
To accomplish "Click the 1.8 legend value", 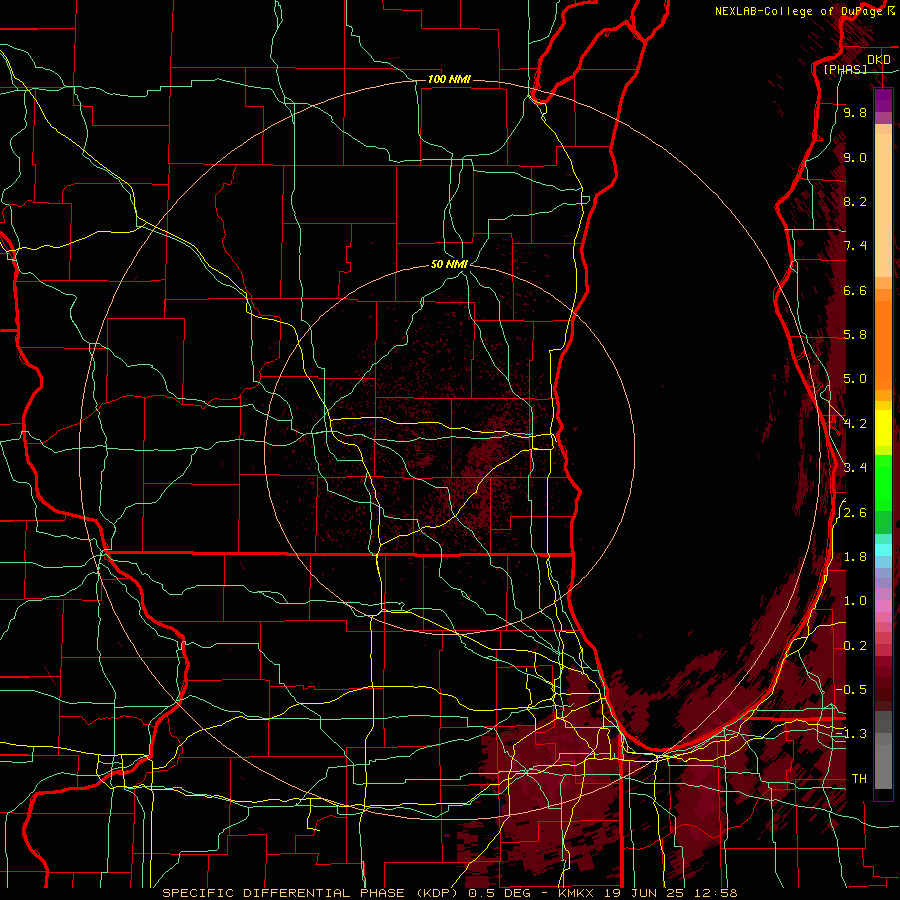I will (x=855, y=557).
